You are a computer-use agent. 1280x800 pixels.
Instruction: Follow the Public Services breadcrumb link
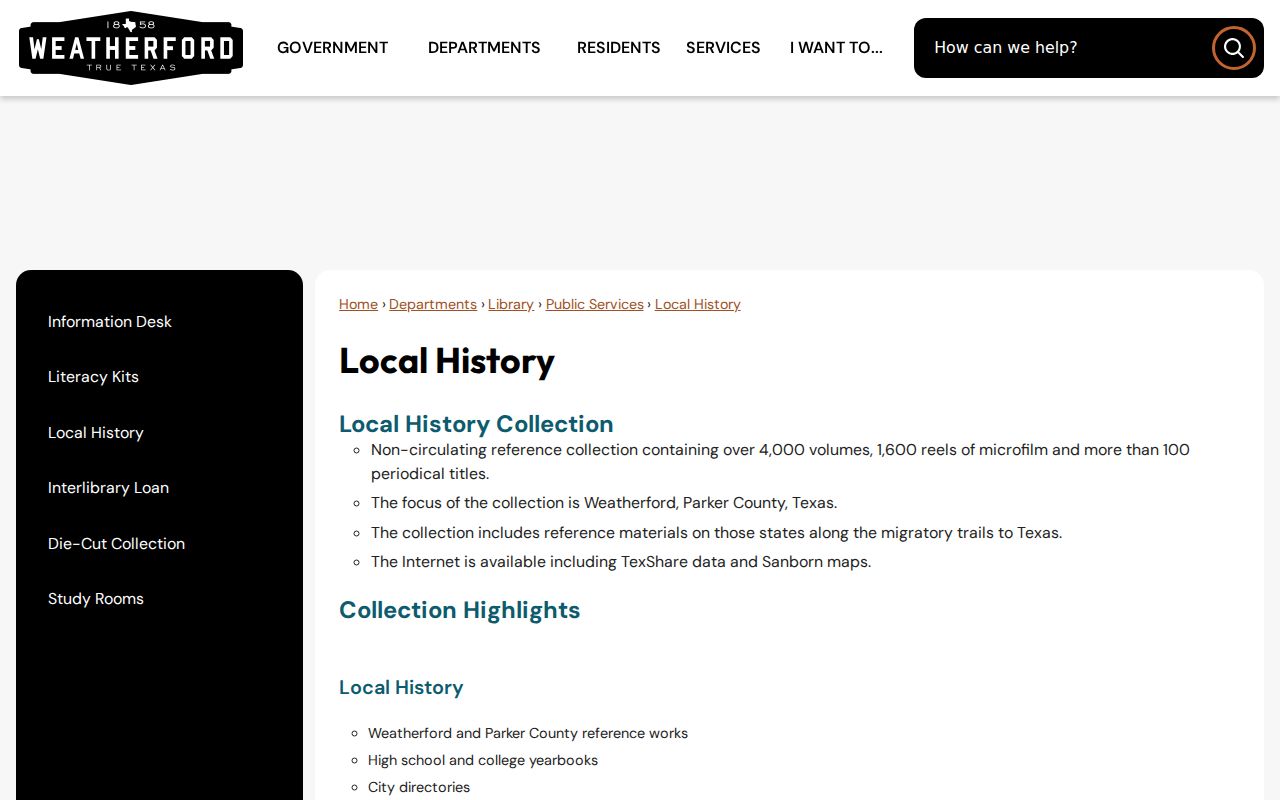pyautogui.click(x=595, y=304)
